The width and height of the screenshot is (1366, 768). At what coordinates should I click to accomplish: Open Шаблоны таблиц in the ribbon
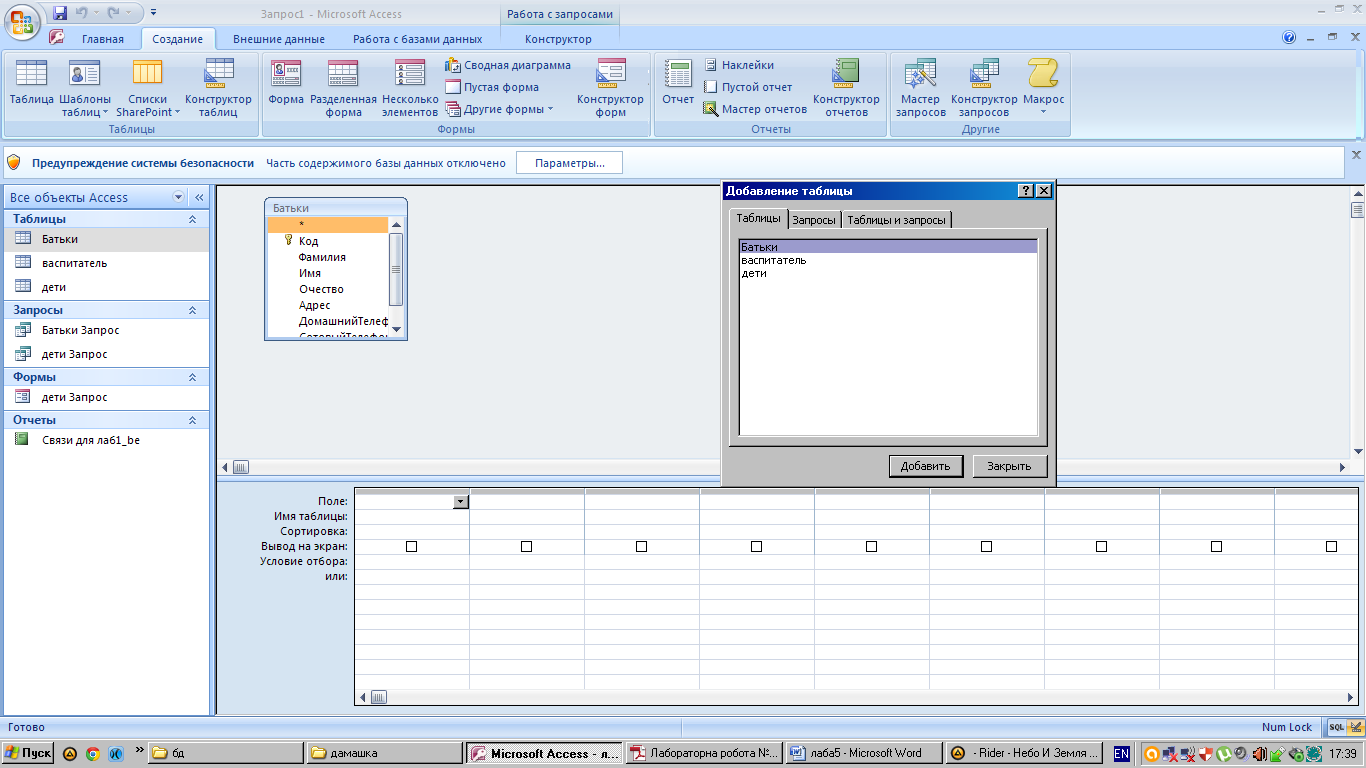(85, 88)
